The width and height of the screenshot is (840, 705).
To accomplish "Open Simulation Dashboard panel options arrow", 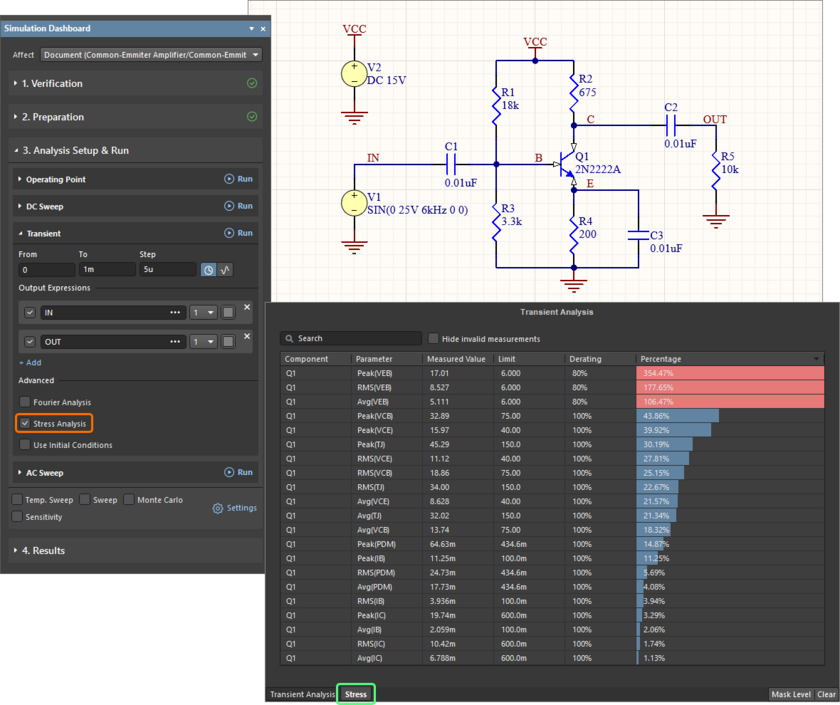I will [x=251, y=29].
